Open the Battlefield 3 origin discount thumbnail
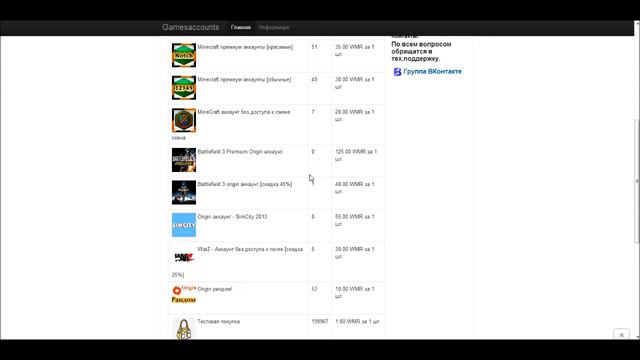Screen dimensions: 640x360 pos(184,193)
